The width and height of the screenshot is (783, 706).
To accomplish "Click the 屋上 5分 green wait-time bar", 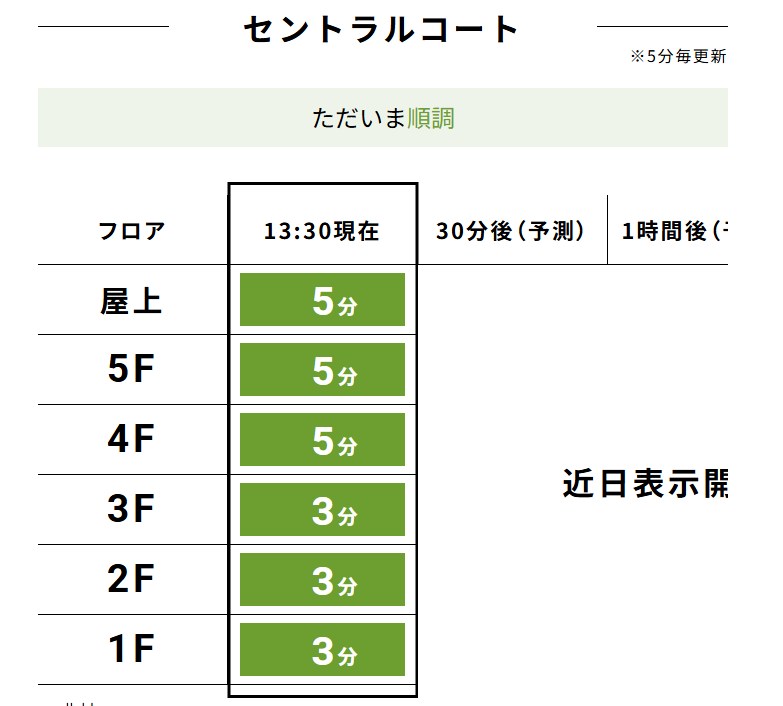I will 322,300.
